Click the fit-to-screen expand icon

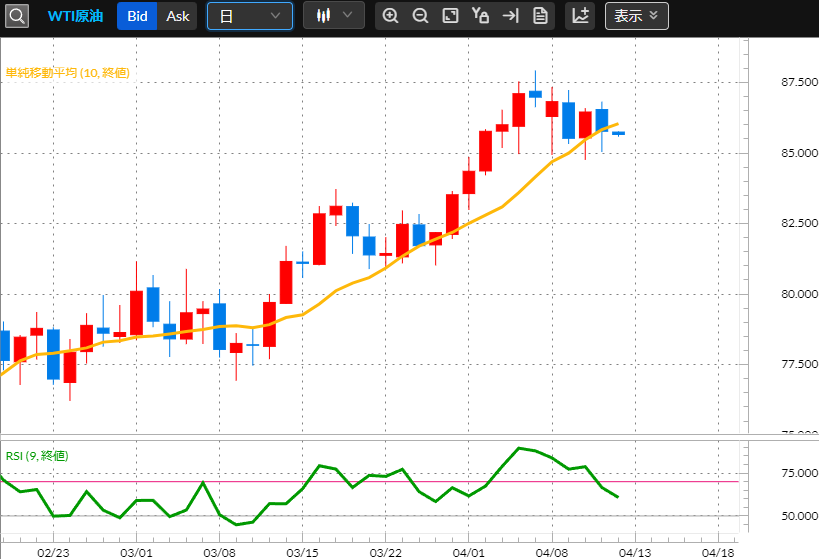tap(450, 16)
